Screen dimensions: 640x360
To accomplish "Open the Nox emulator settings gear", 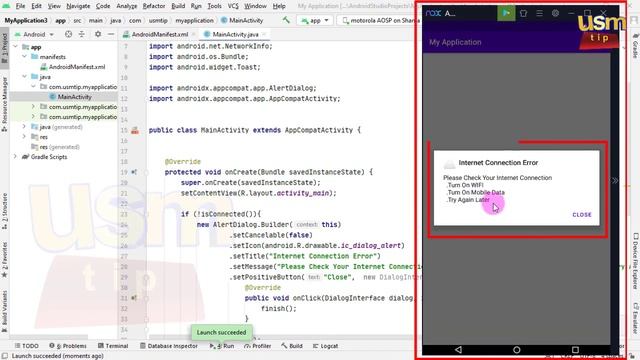I will coord(555,13).
